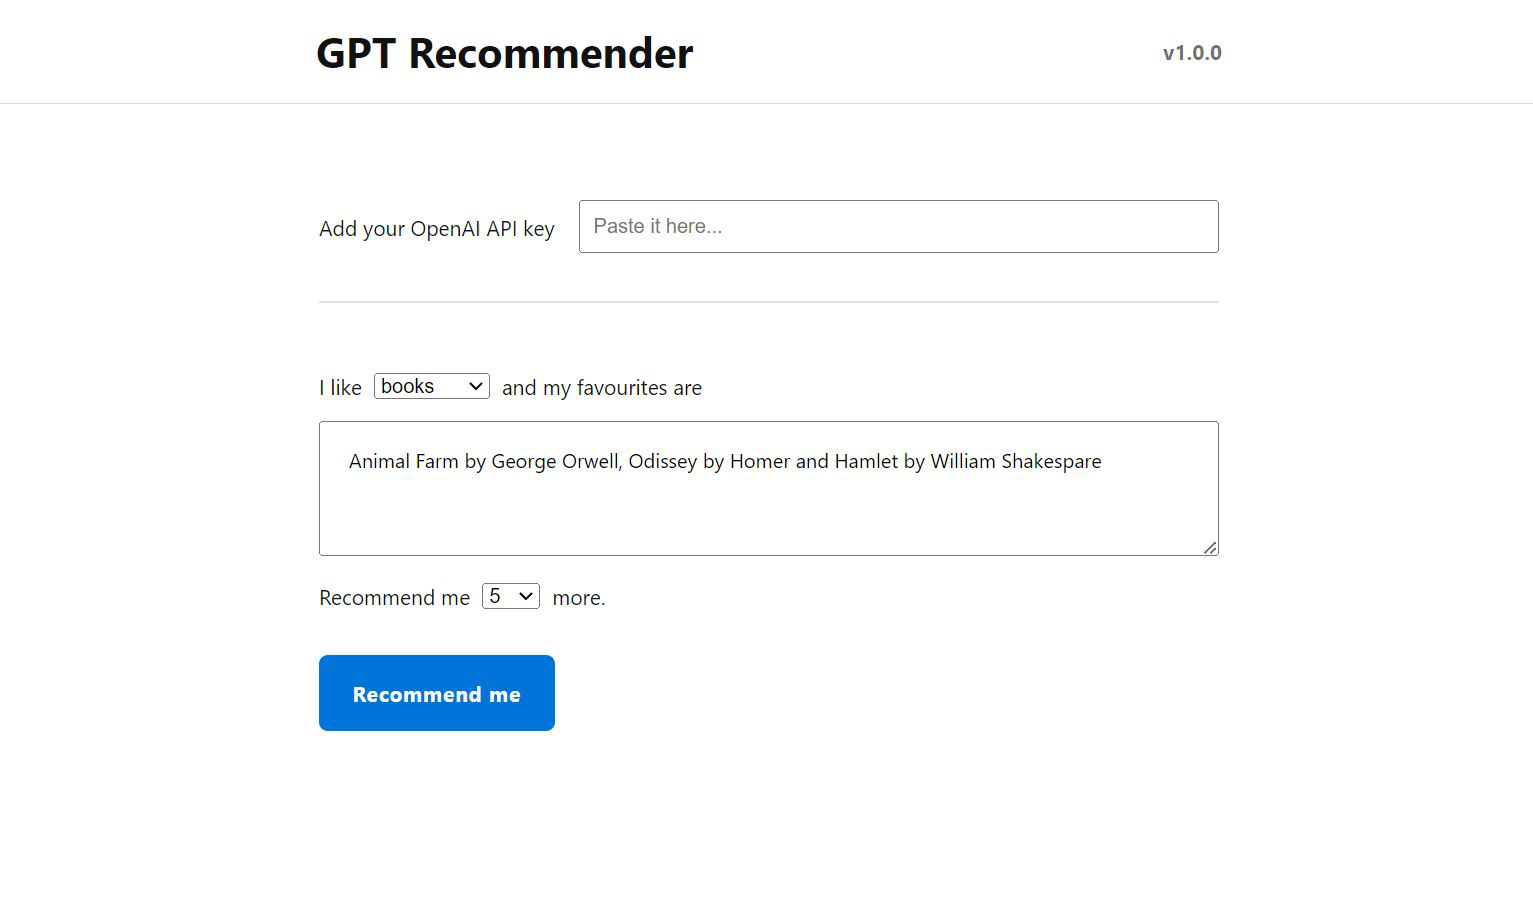Expand the 'Recommend me' count selector showing 5

pos(510,595)
